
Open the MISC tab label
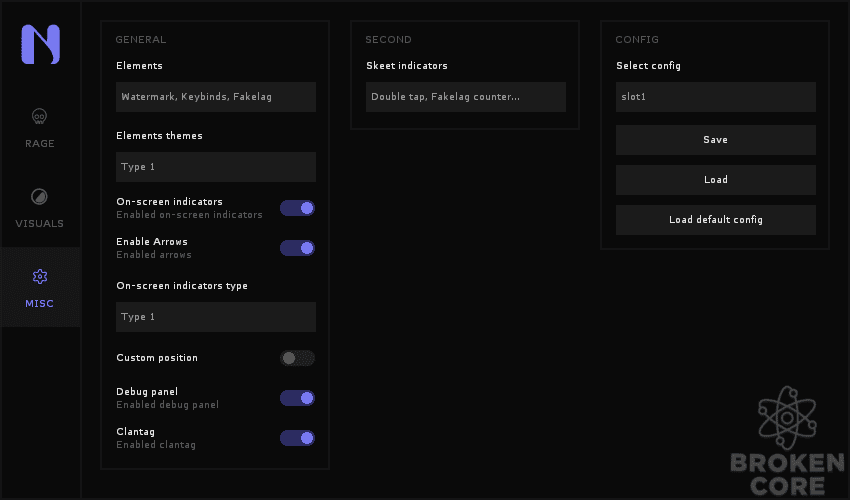[40, 304]
